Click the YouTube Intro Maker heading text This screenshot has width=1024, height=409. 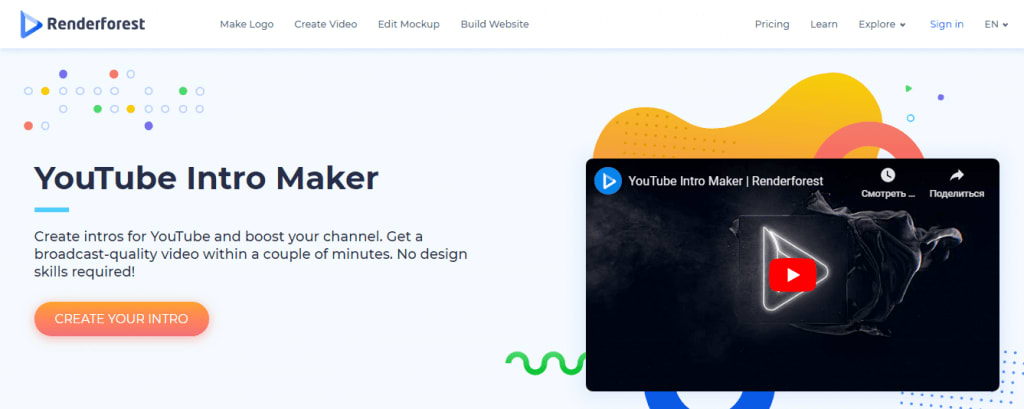click(206, 178)
